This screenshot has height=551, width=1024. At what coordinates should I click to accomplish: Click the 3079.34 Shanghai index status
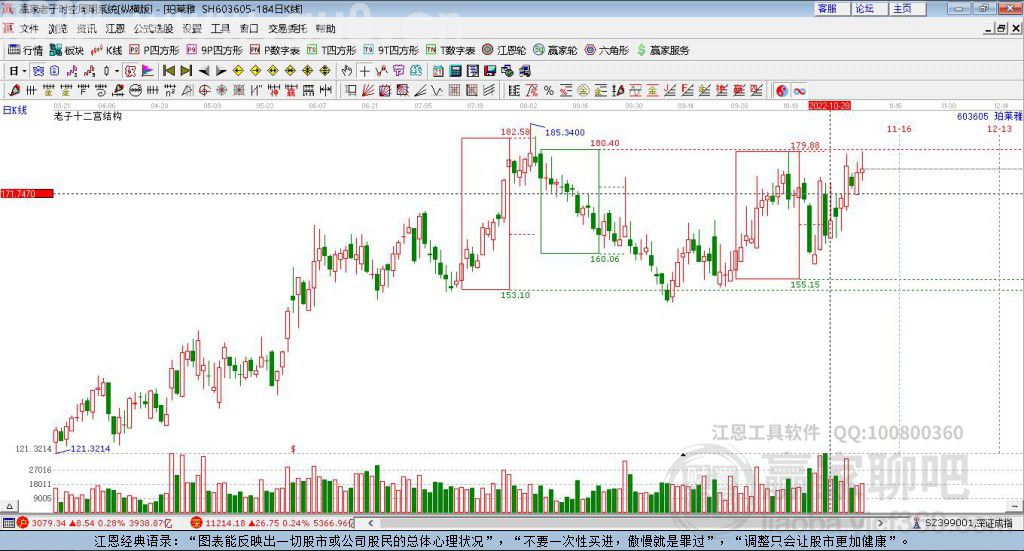tap(48, 523)
